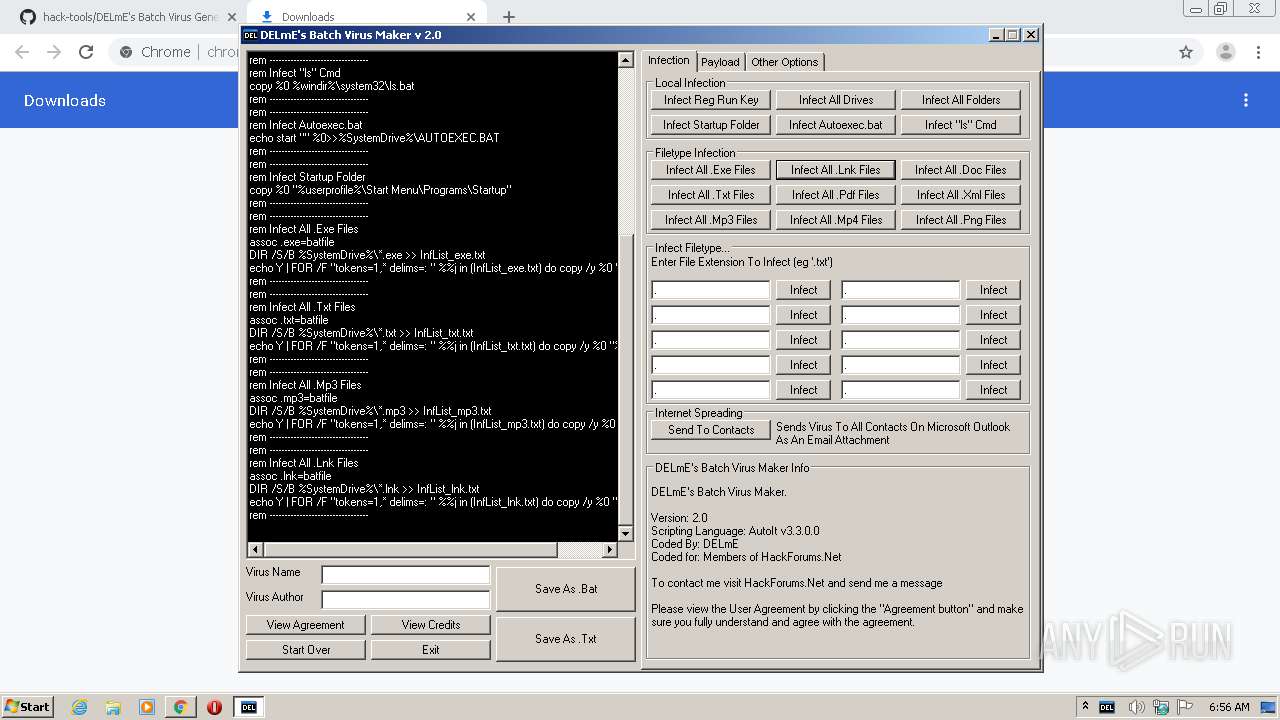Click the Send To Contacts button
Image resolution: width=1280 pixels, height=720 pixels.
(x=711, y=430)
